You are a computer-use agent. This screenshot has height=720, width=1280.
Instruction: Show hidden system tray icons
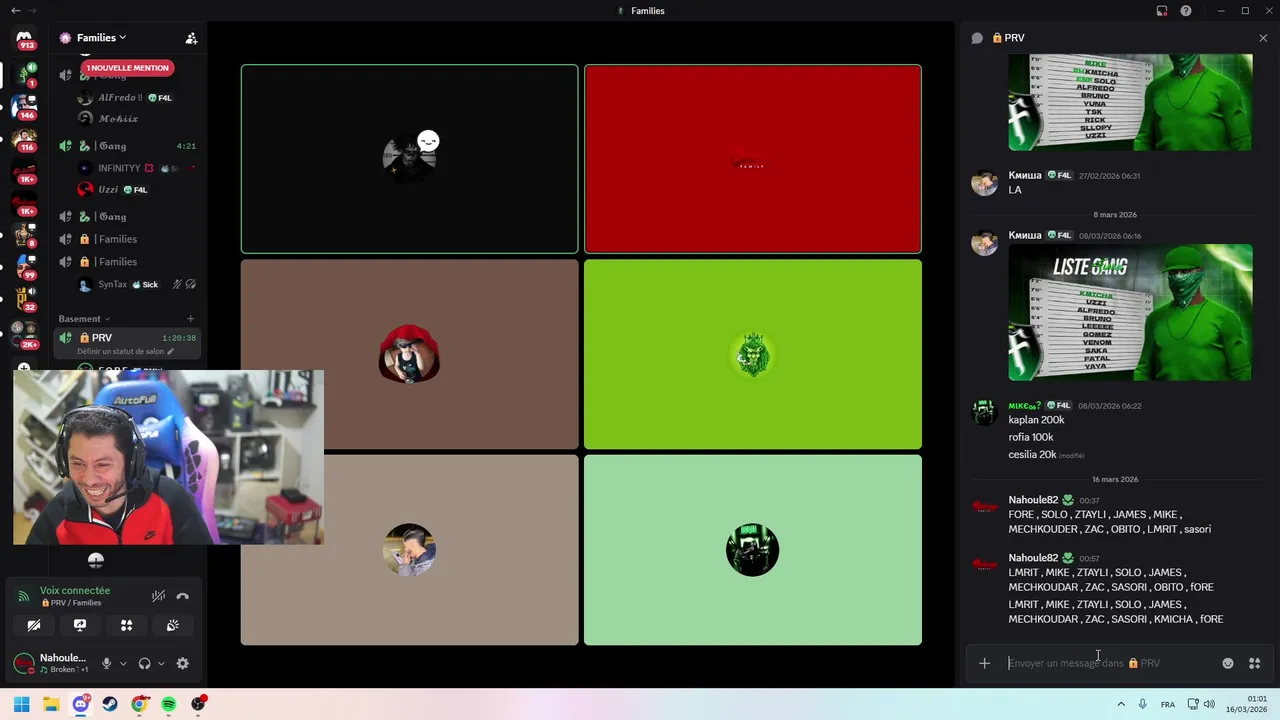point(1121,704)
